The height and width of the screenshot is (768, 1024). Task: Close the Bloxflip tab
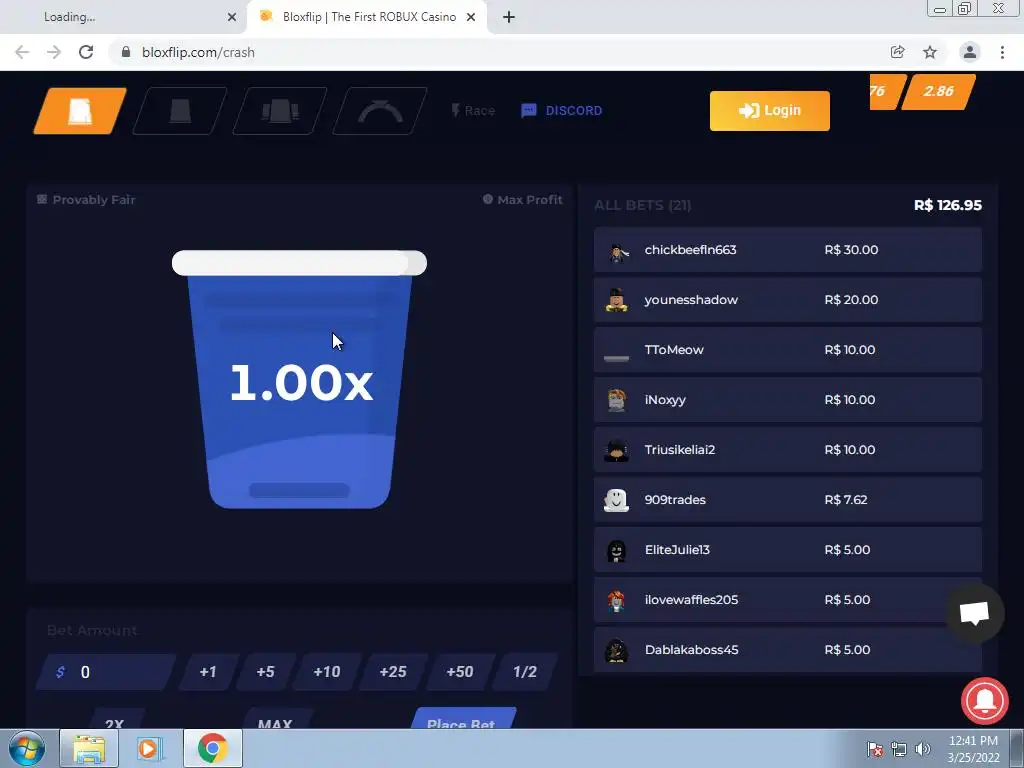(x=471, y=18)
